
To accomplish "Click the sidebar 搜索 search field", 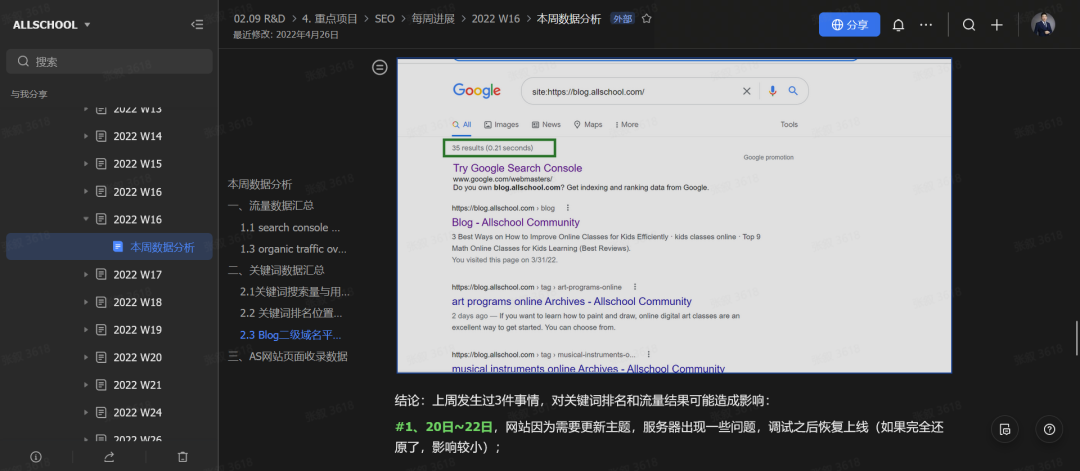I will [110, 62].
